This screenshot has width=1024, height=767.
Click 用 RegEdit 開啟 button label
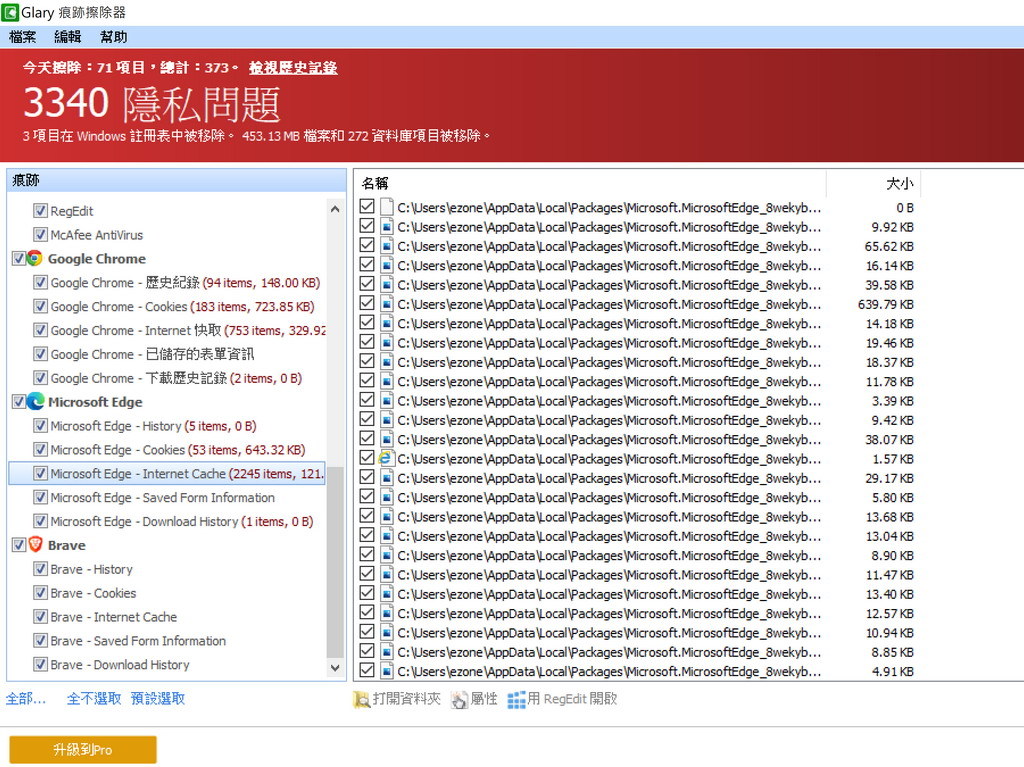click(572, 699)
